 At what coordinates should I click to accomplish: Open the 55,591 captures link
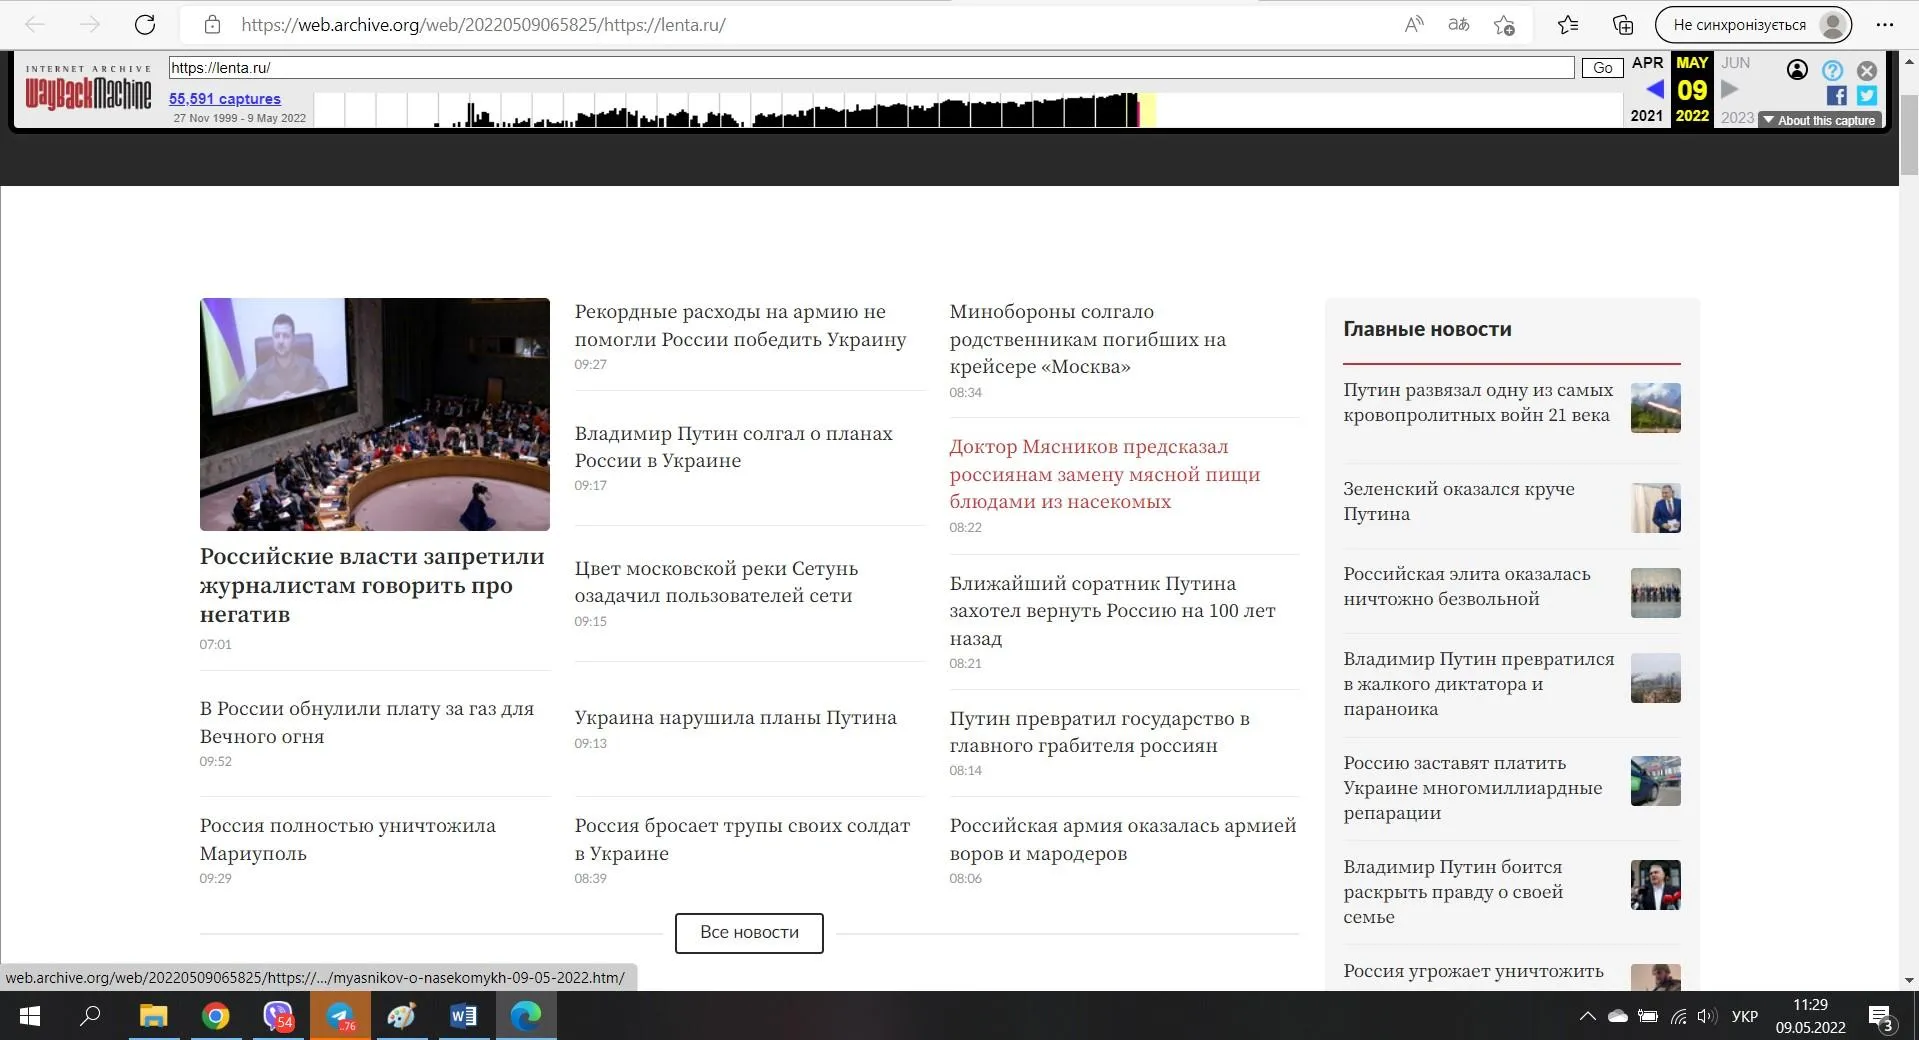(225, 99)
